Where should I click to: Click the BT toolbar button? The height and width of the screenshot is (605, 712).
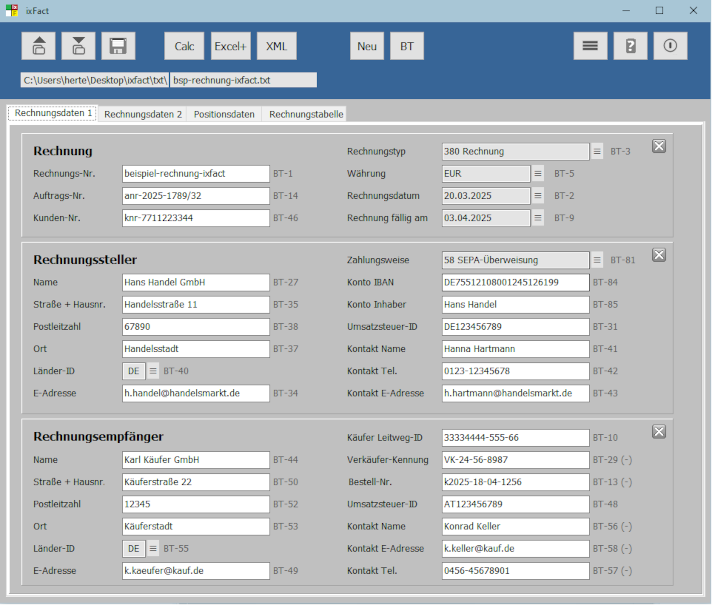pos(407,46)
